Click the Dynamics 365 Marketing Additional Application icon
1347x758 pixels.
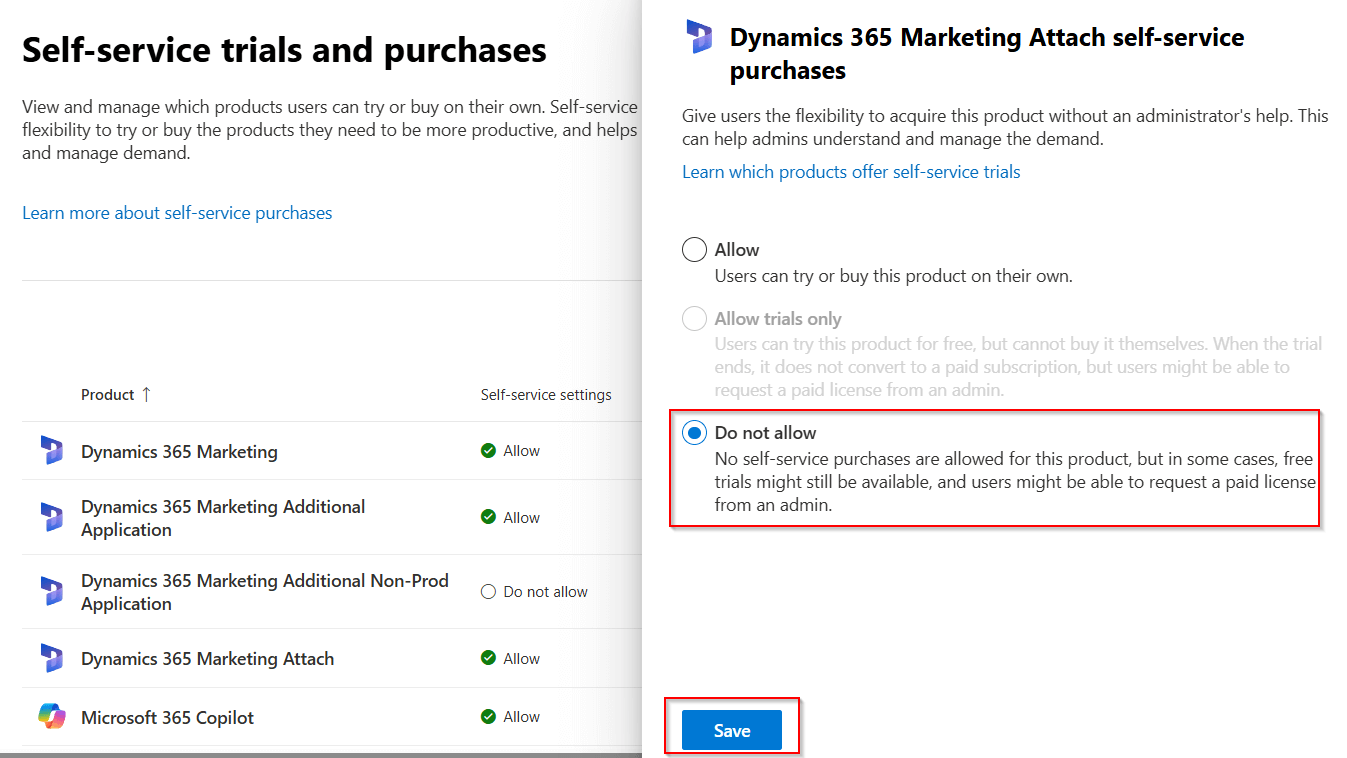point(51,517)
